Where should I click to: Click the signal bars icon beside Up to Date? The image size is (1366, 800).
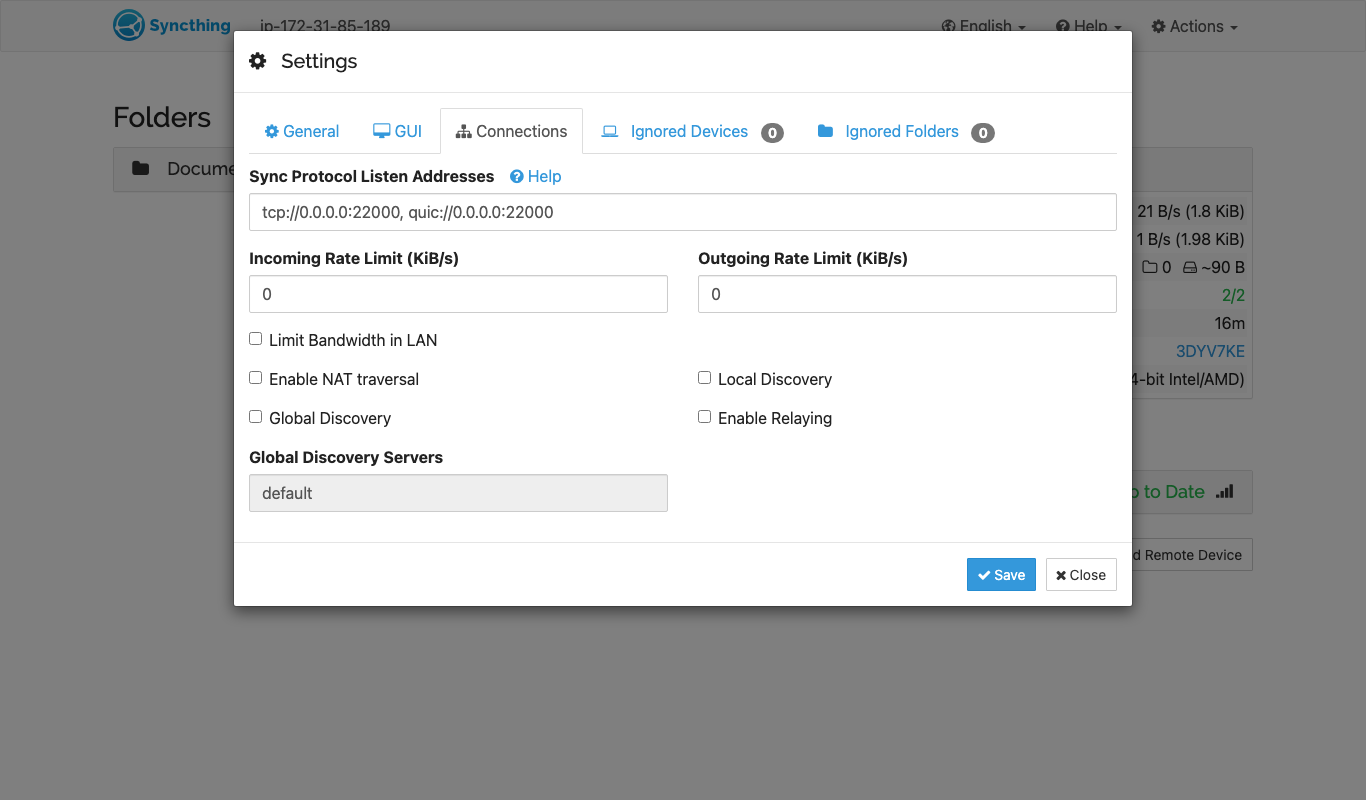[x=1225, y=491]
